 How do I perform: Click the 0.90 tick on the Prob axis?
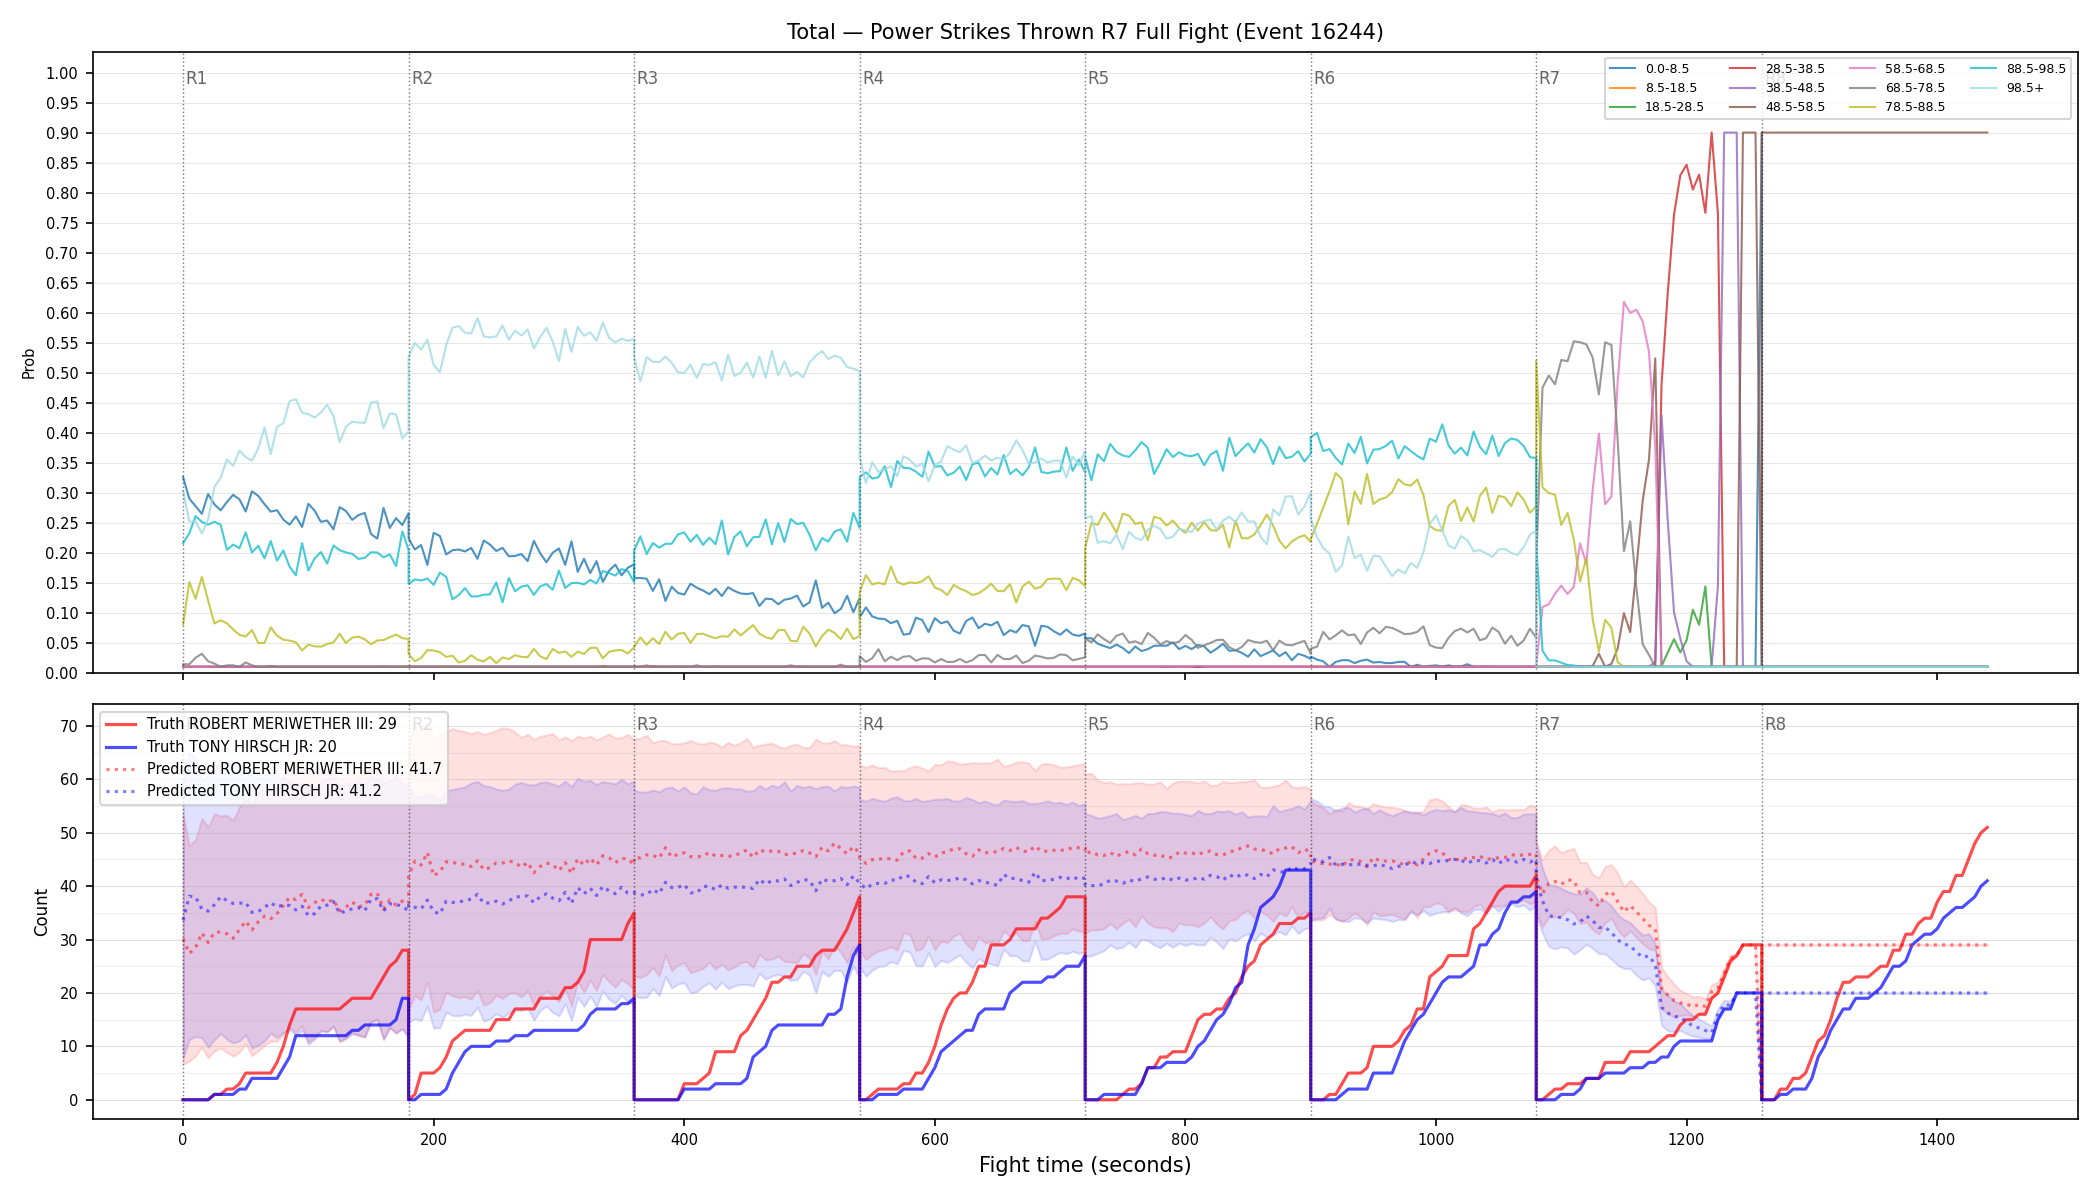point(62,133)
